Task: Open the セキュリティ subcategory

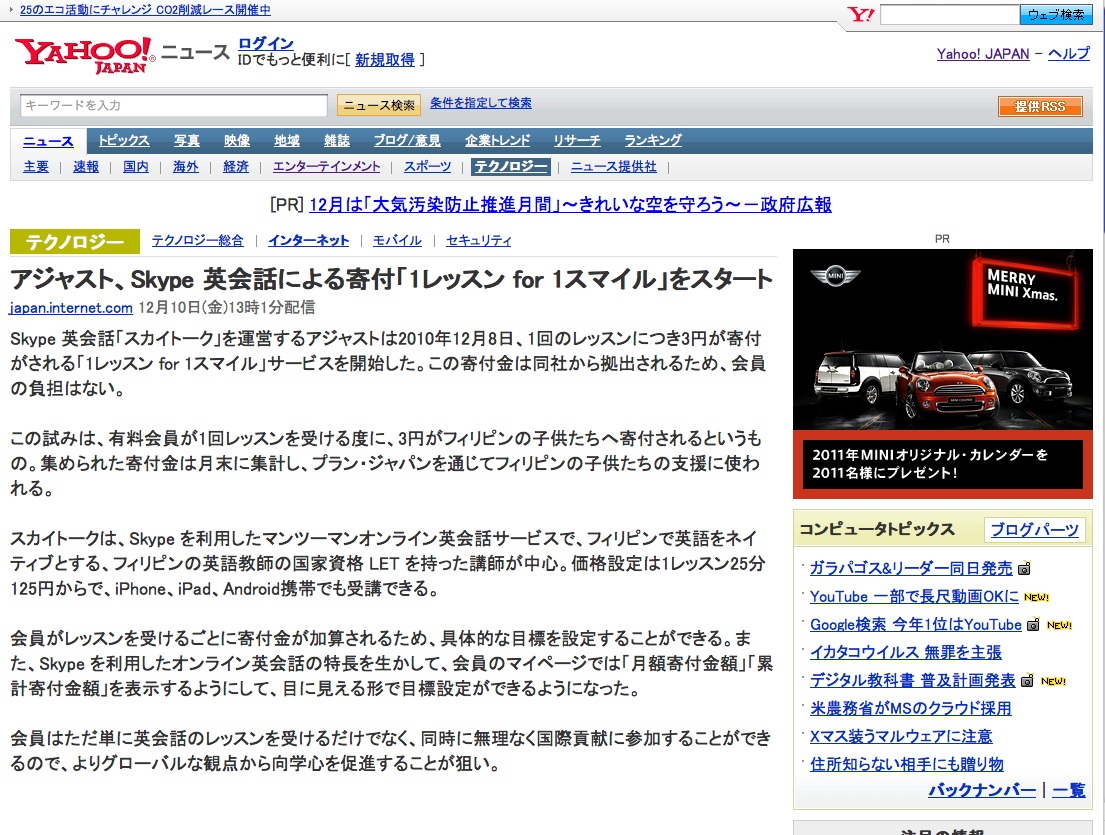Action: [x=479, y=241]
